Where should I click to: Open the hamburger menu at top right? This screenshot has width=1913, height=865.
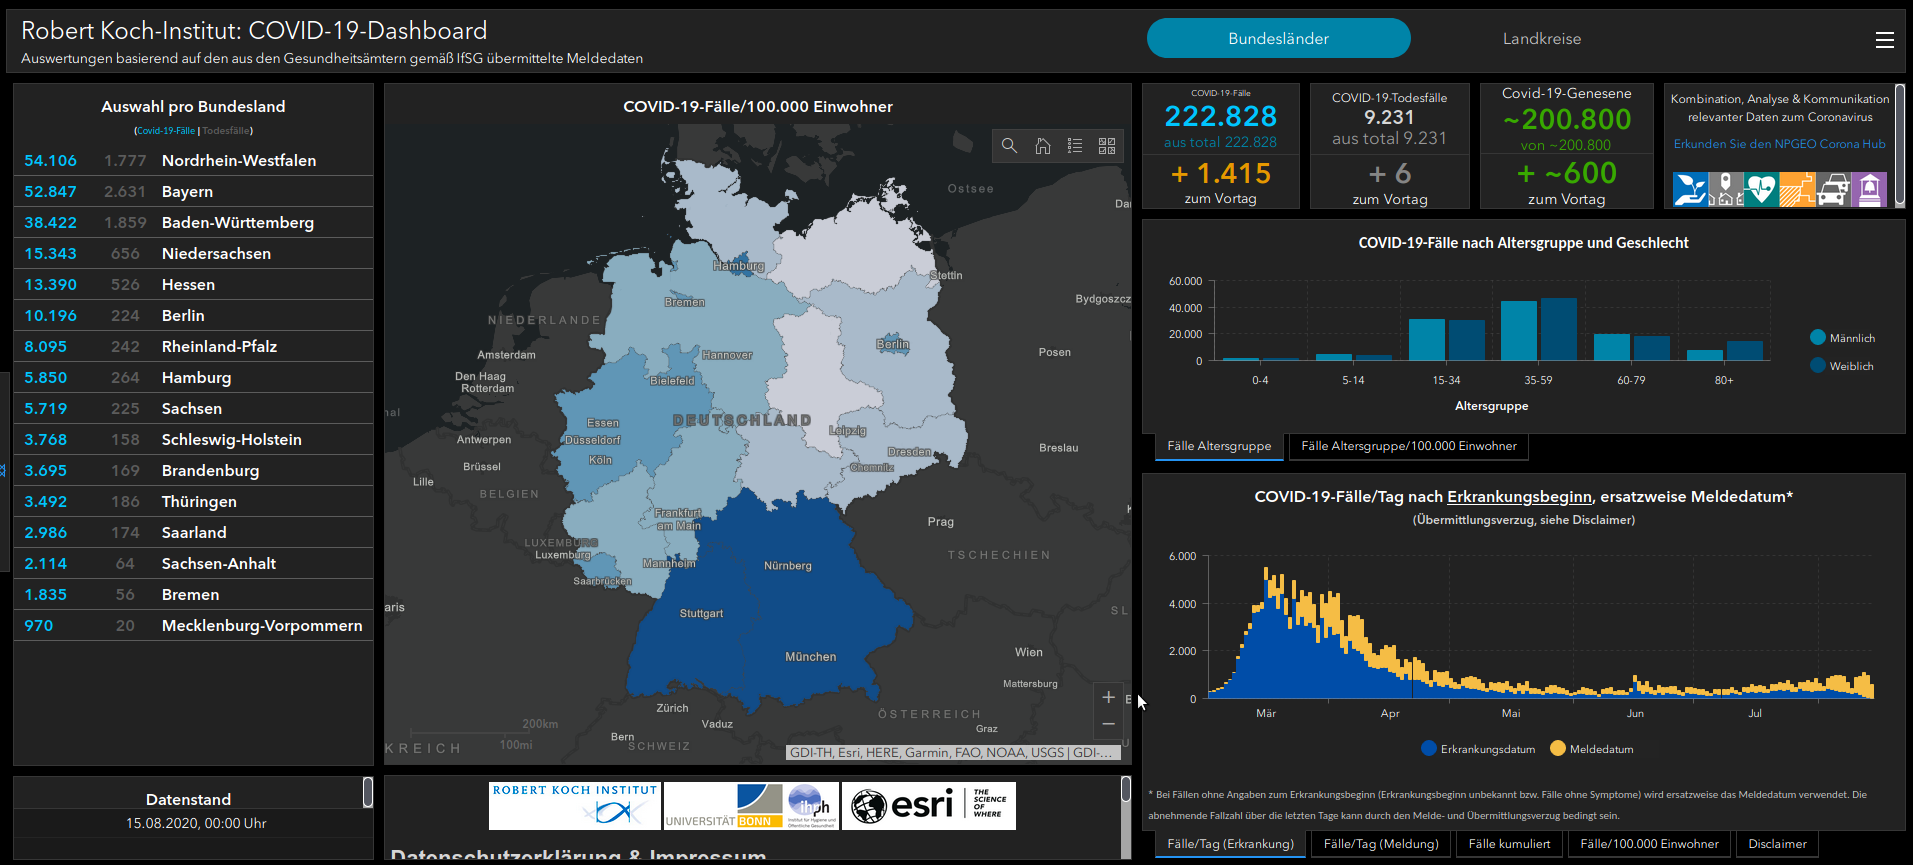pyautogui.click(x=1884, y=40)
